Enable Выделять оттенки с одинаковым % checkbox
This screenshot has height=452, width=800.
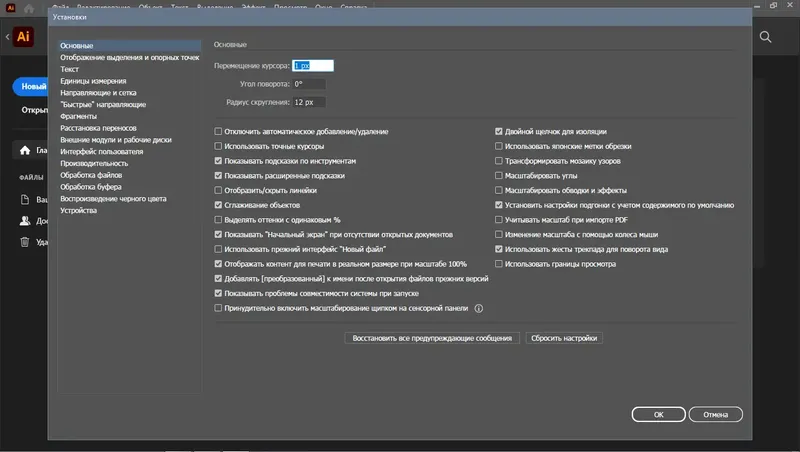pyautogui.click(x=218, y=220)
